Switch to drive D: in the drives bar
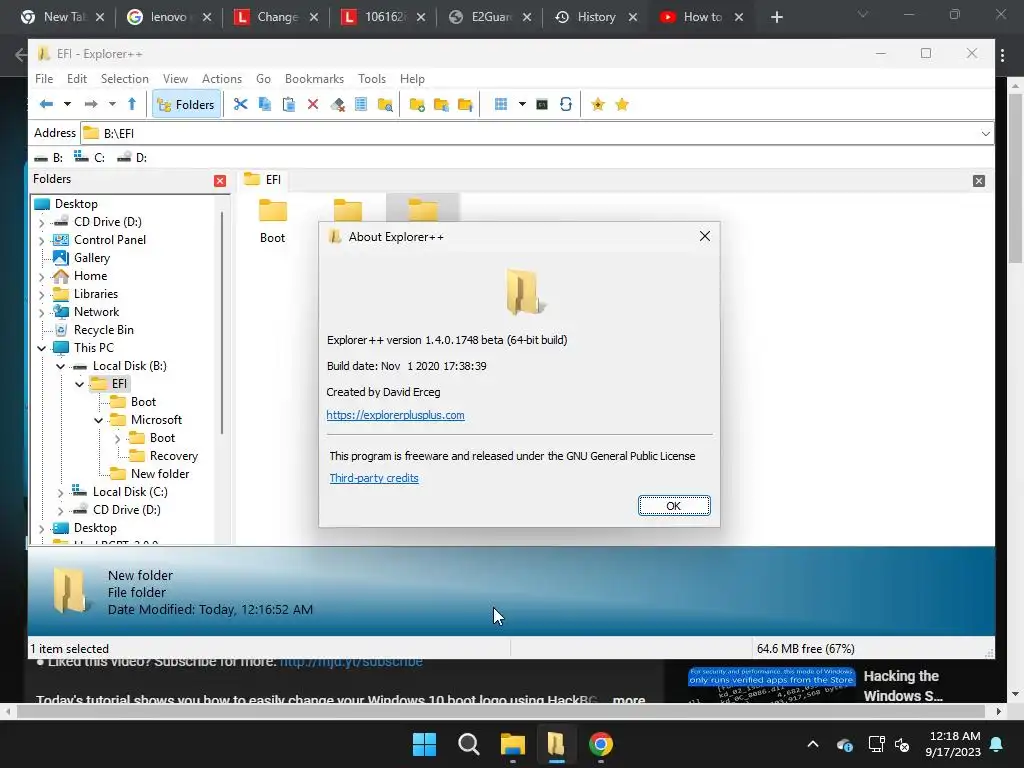 (x=132, y=157)
